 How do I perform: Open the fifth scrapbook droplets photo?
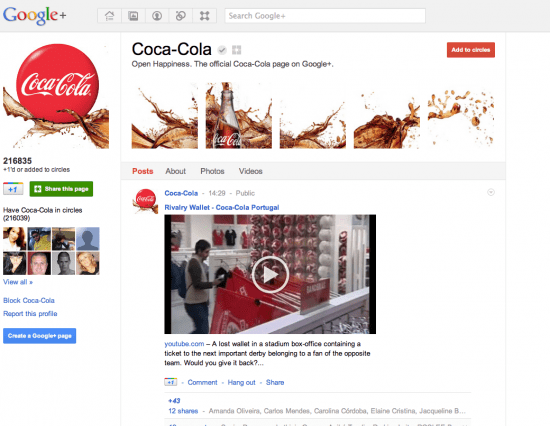click(x=461, y=115)
